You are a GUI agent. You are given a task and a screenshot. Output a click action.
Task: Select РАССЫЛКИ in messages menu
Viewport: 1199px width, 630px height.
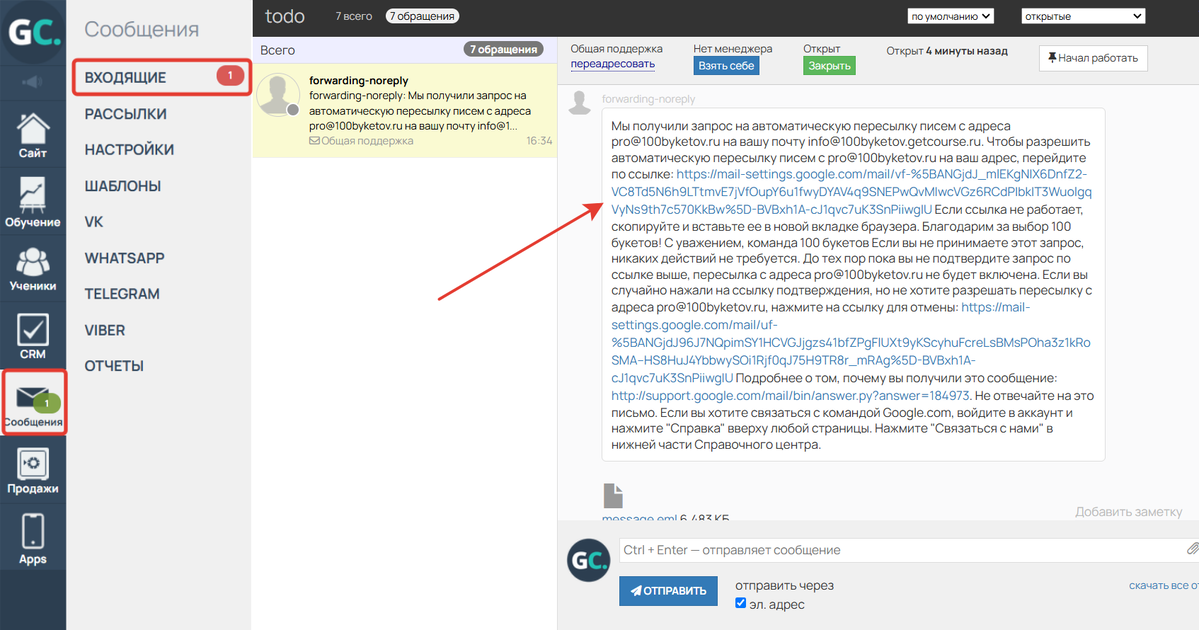(x=125, y=114)
